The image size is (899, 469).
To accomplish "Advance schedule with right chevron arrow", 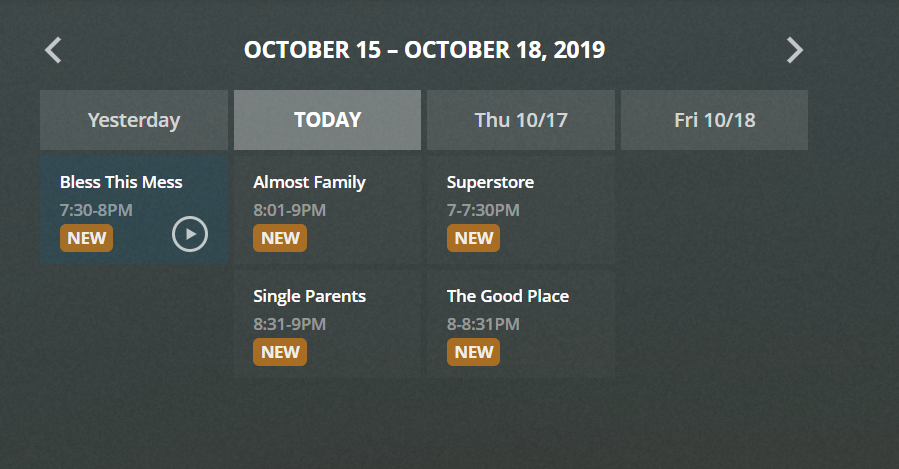I will coord(794,50).
